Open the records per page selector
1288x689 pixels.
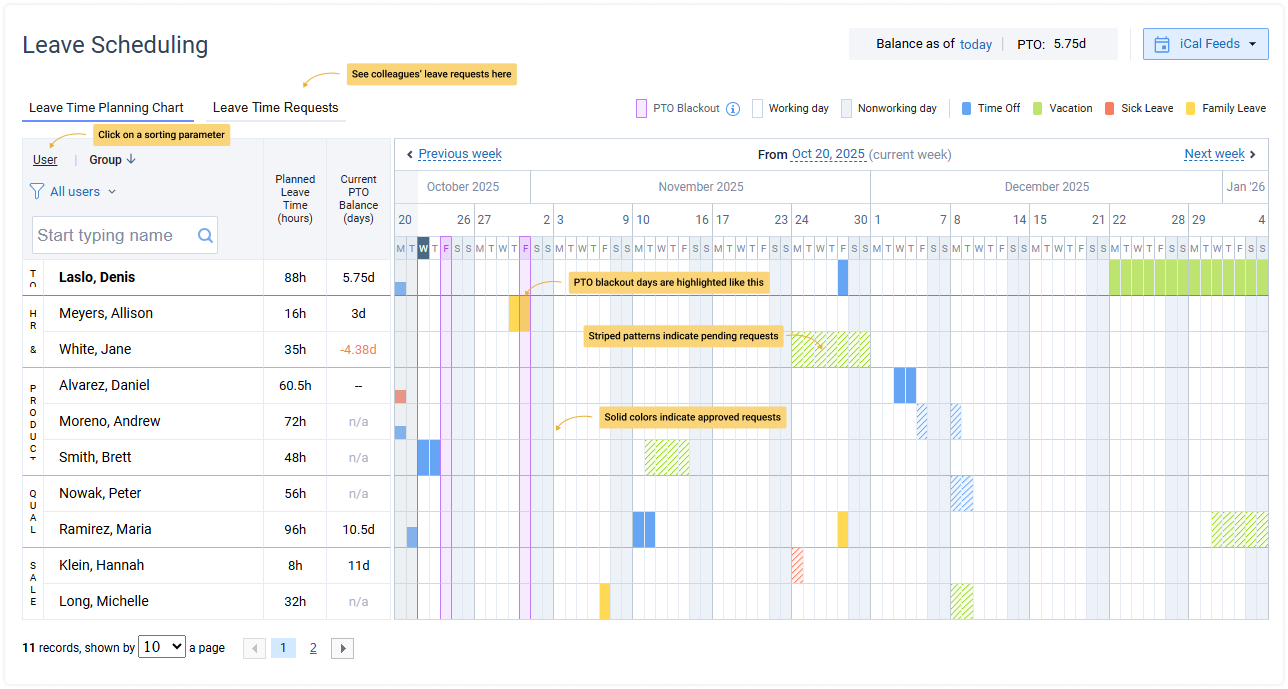(x=162, y=647)
